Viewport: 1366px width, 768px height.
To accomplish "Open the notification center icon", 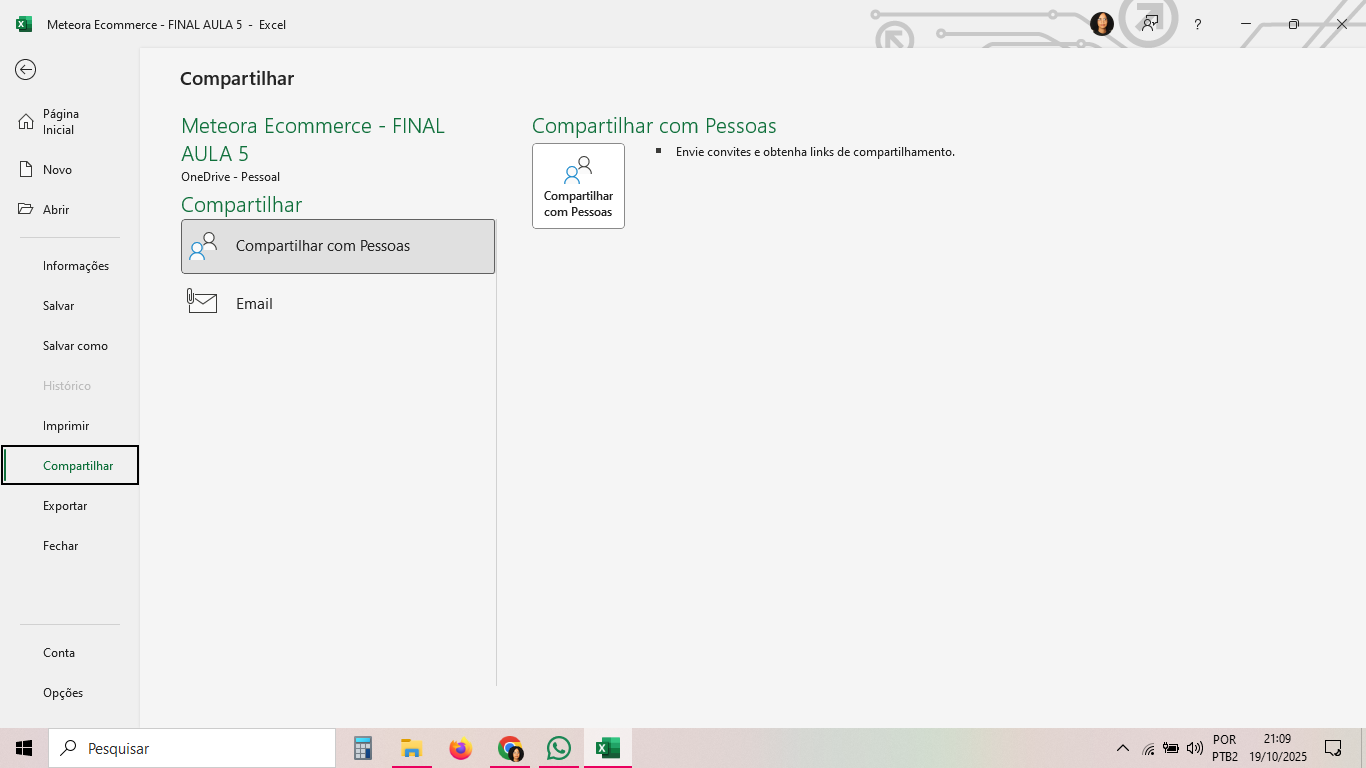I will 1333,748.
